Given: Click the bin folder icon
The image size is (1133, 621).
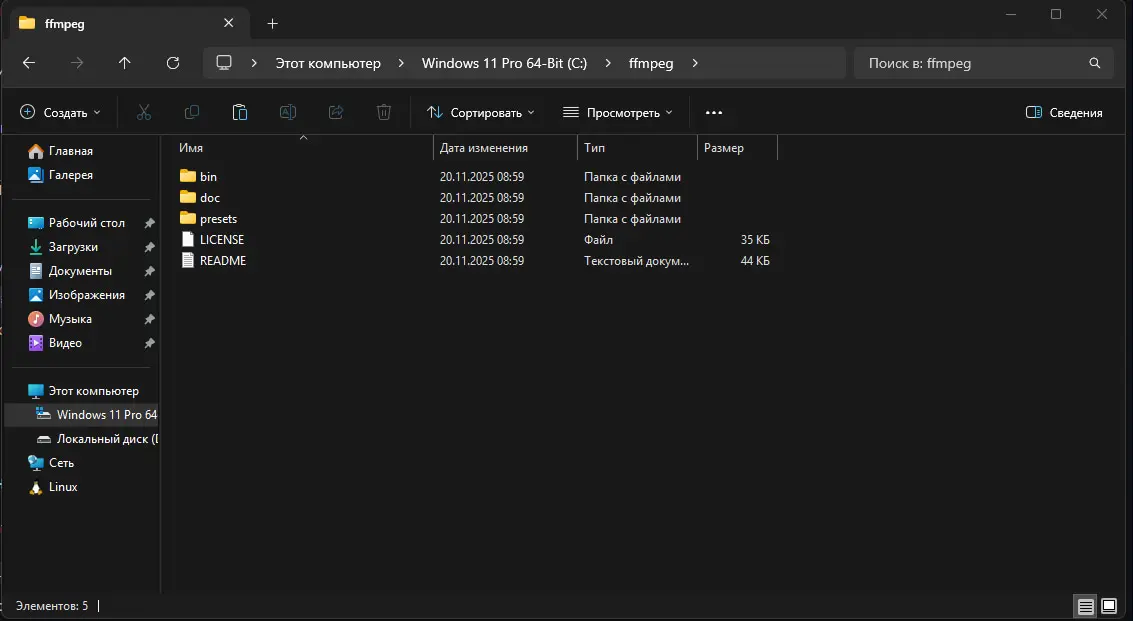Looking at the screenshot, I should (188, 176).
